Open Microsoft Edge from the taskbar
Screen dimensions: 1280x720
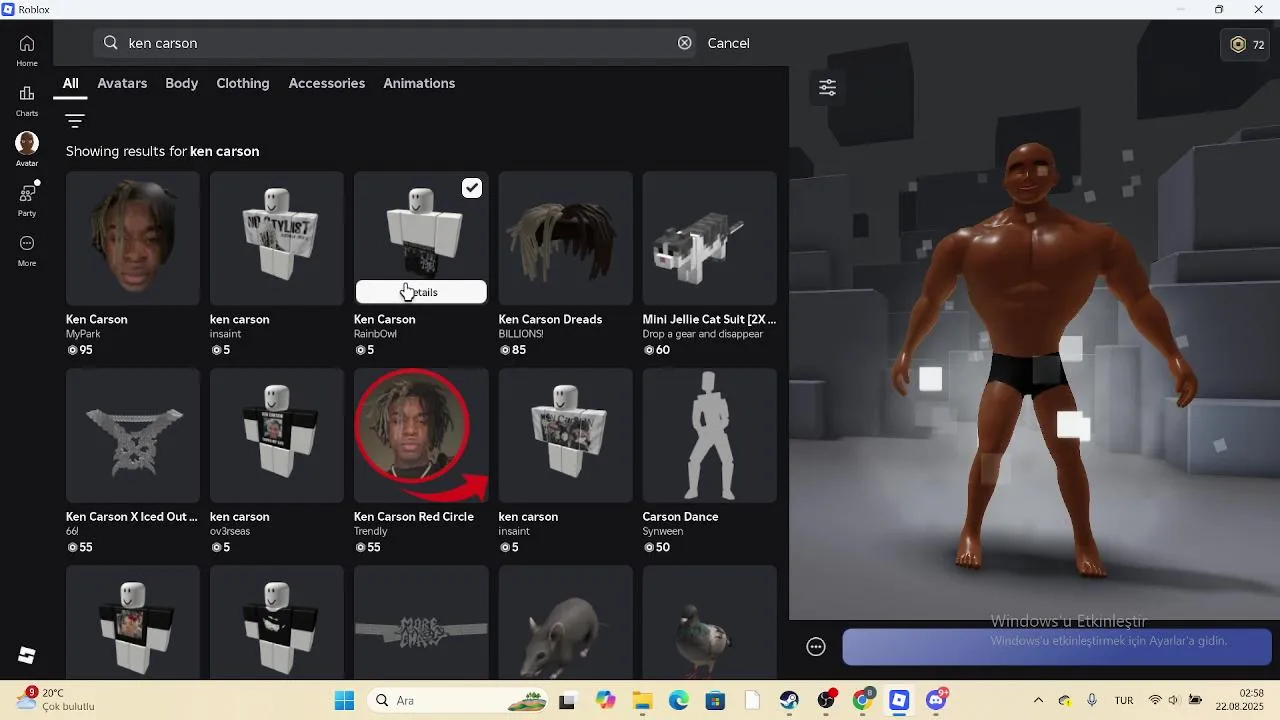(679, 701)
